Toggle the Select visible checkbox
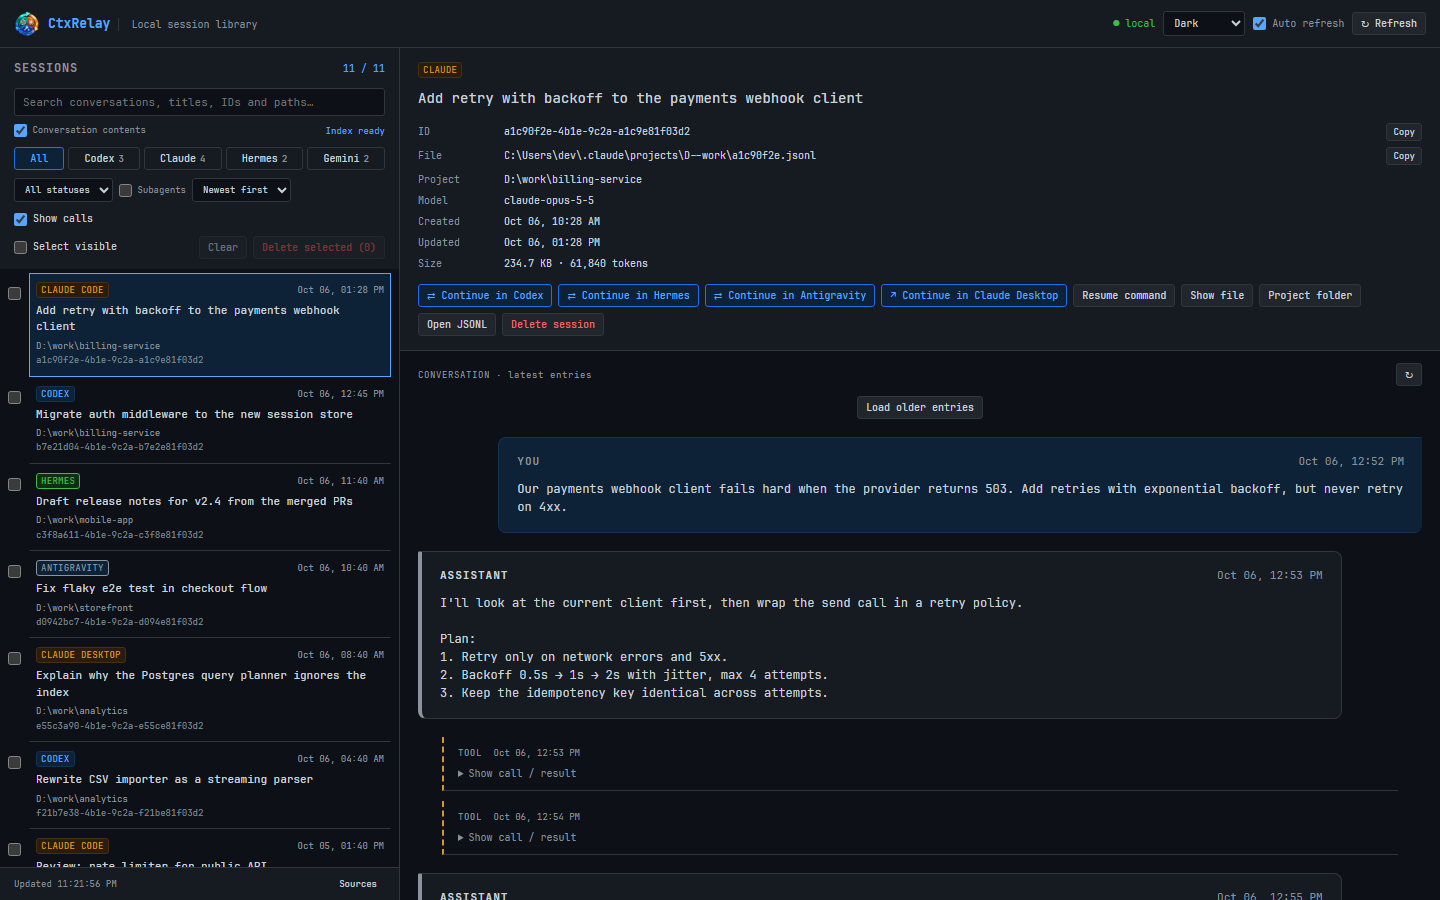The width and height of the screenshot is (1440, 900). (20, 247)
